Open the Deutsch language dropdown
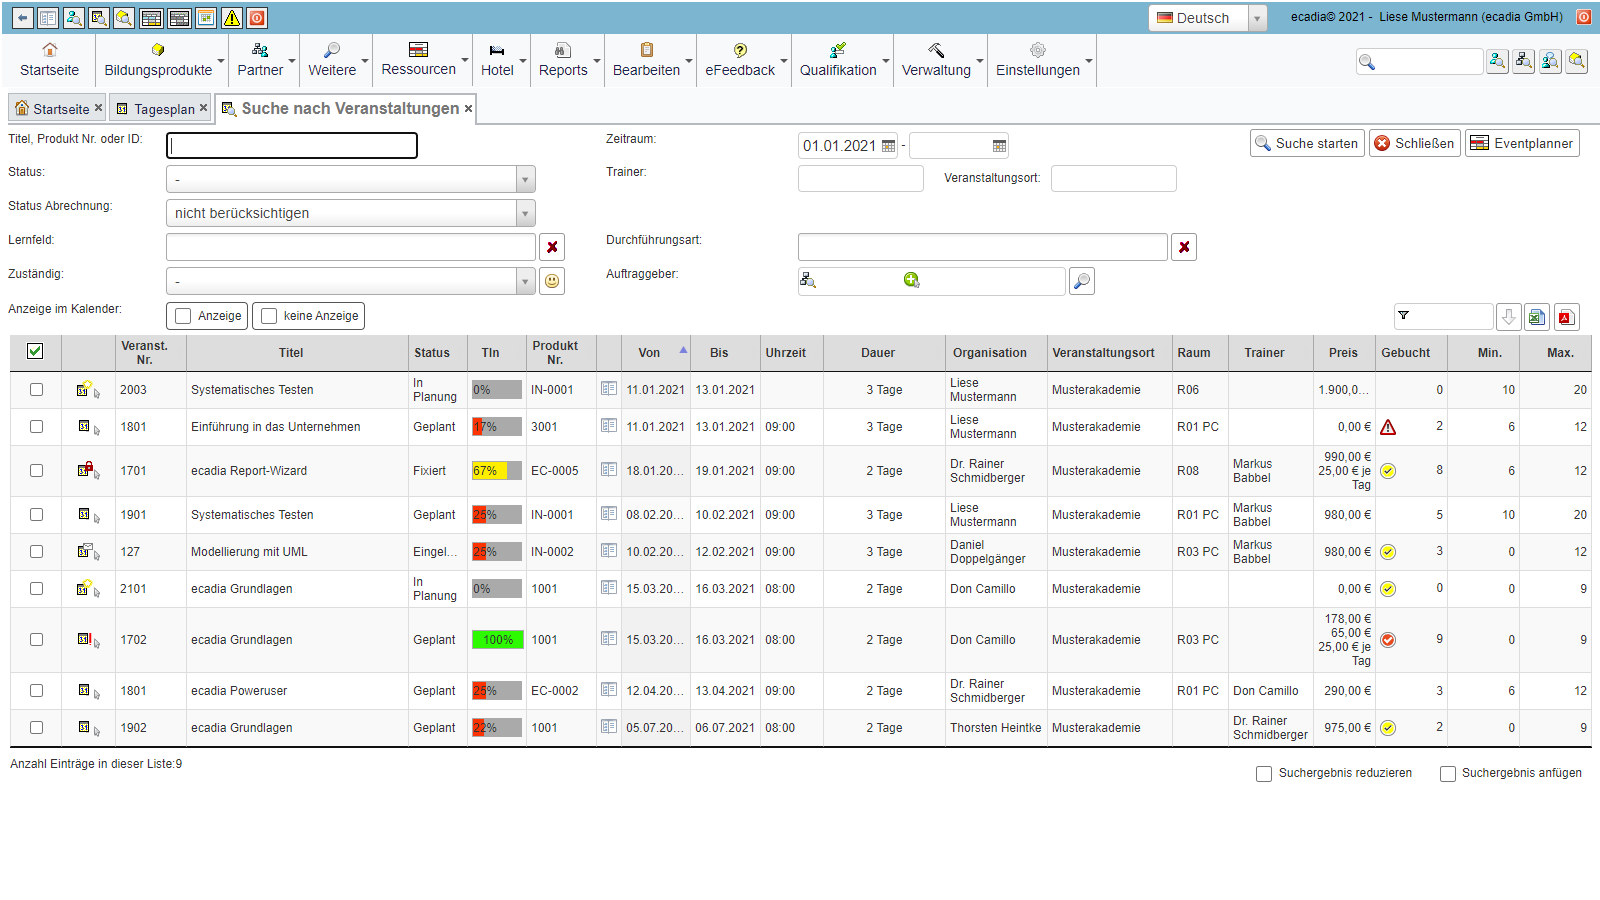Viewport: 1600px width, 900px height. (1258, 18)
